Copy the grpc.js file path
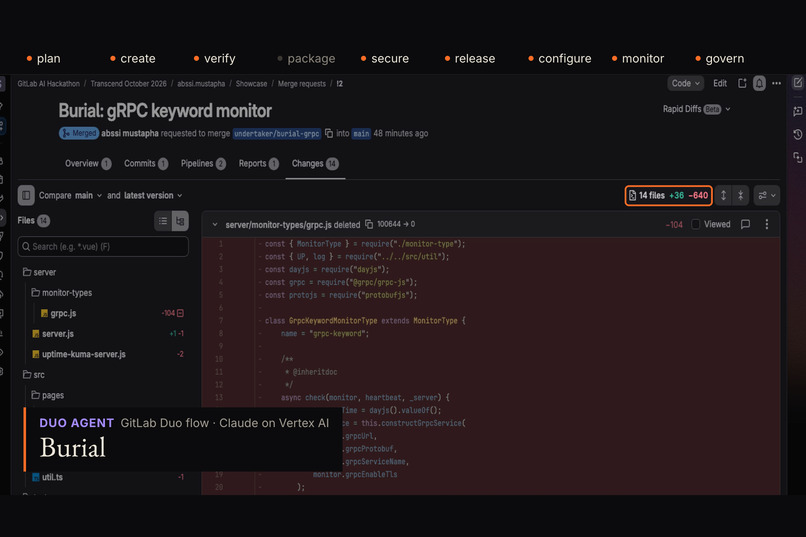Viewport: 806px width, 537px height. coord(369,224)
